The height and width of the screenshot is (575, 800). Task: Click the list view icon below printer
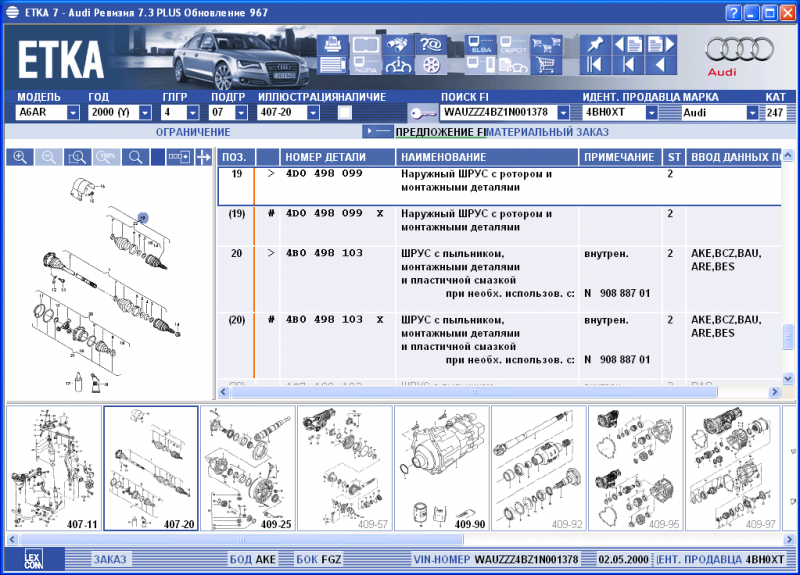point(333,65)
